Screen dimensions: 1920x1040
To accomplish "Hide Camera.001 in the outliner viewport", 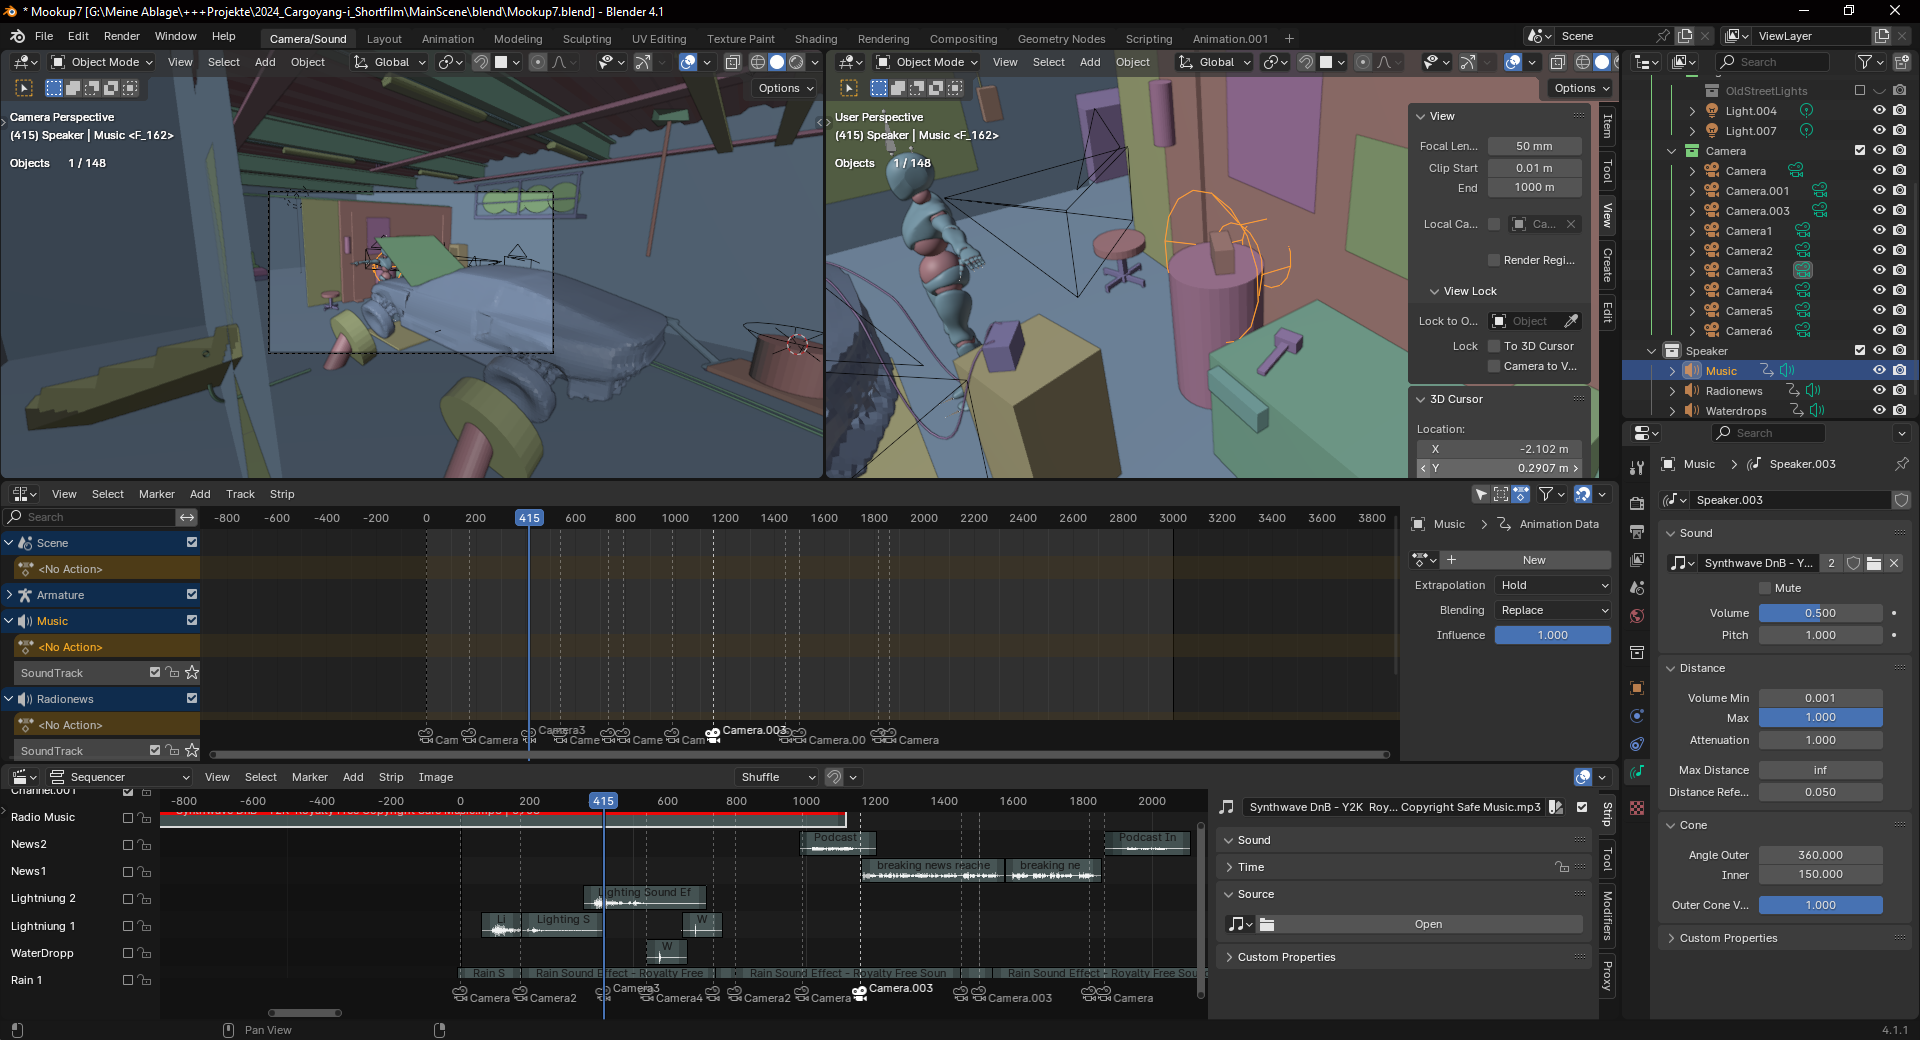I will point(1879,190).
